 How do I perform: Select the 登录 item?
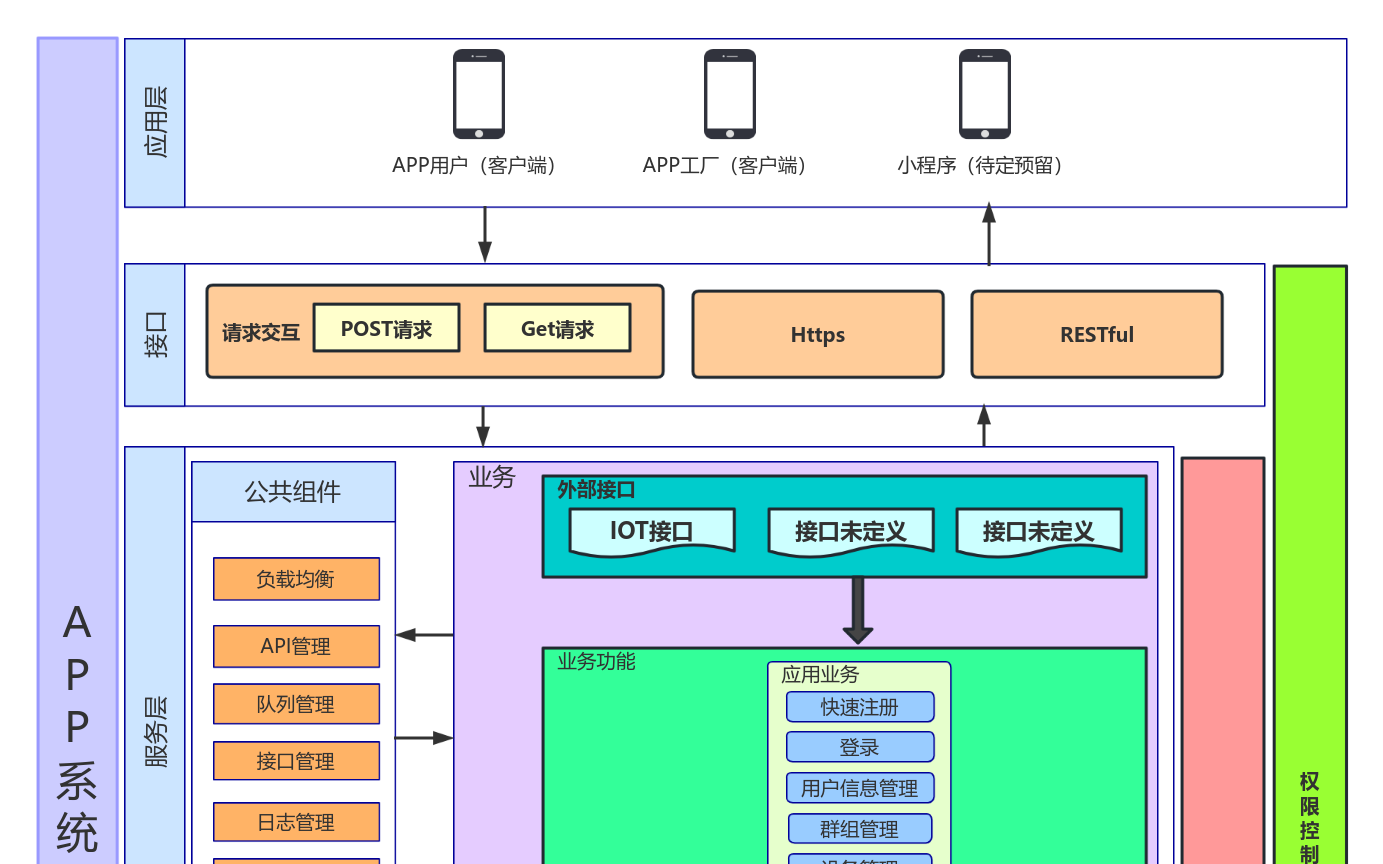click(860, 747)
